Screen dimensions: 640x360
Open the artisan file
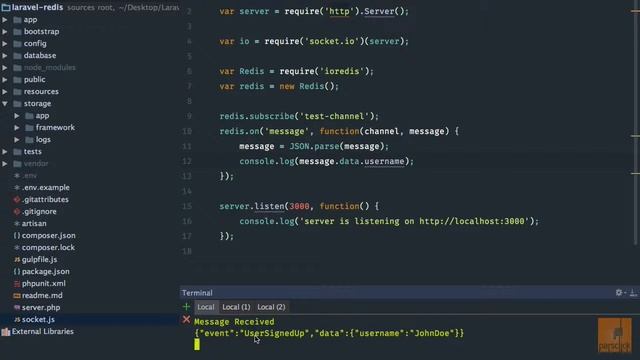(34, 224)
